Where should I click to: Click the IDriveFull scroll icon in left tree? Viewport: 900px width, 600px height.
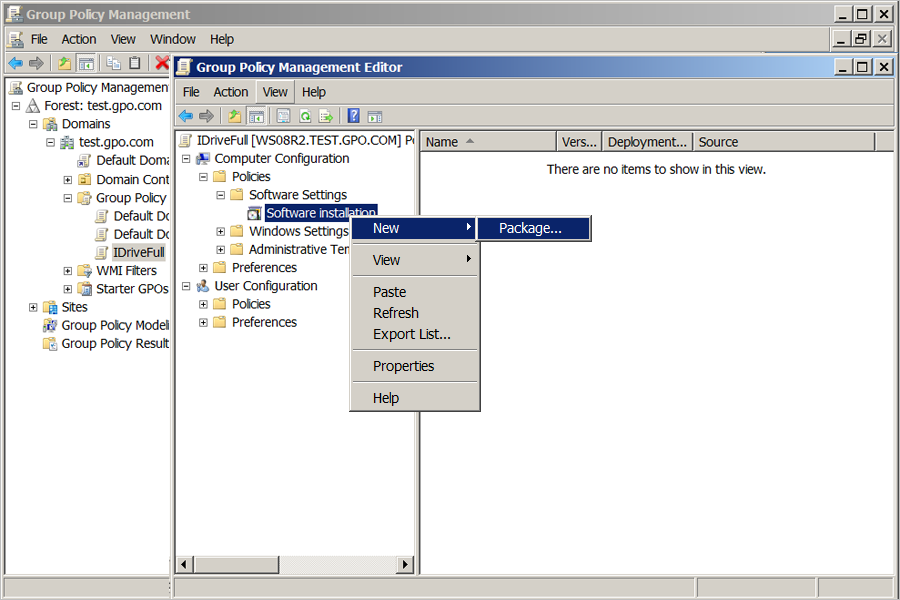[x=102, y=253]
